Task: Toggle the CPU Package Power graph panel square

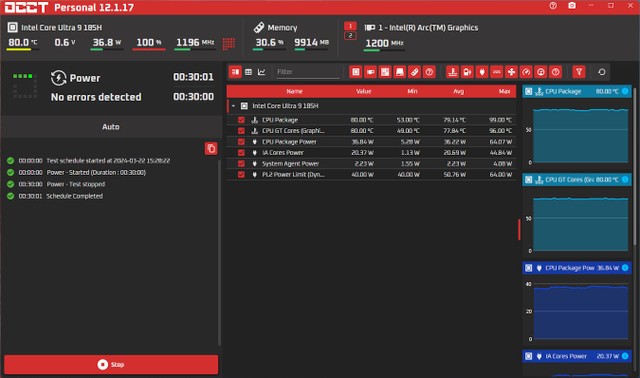Action: [528, 268]
